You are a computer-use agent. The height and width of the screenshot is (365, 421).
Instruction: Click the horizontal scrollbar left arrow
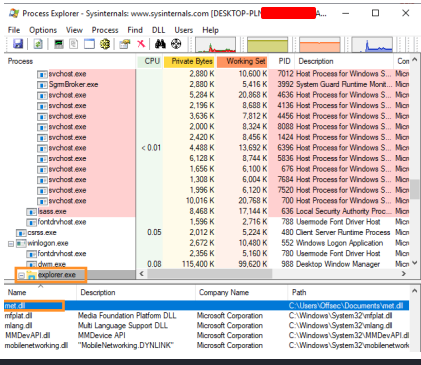(142, 274)
